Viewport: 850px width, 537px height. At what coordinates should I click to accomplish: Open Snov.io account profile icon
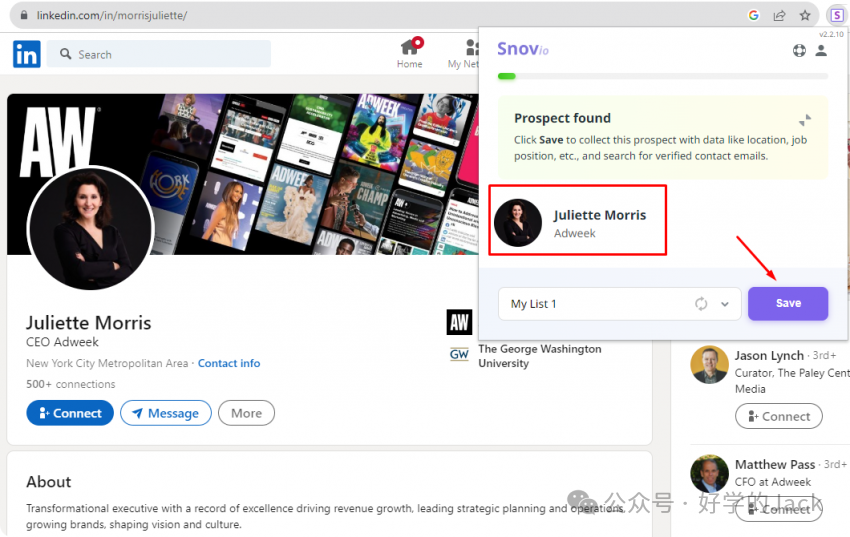click(x=821, y=51)
